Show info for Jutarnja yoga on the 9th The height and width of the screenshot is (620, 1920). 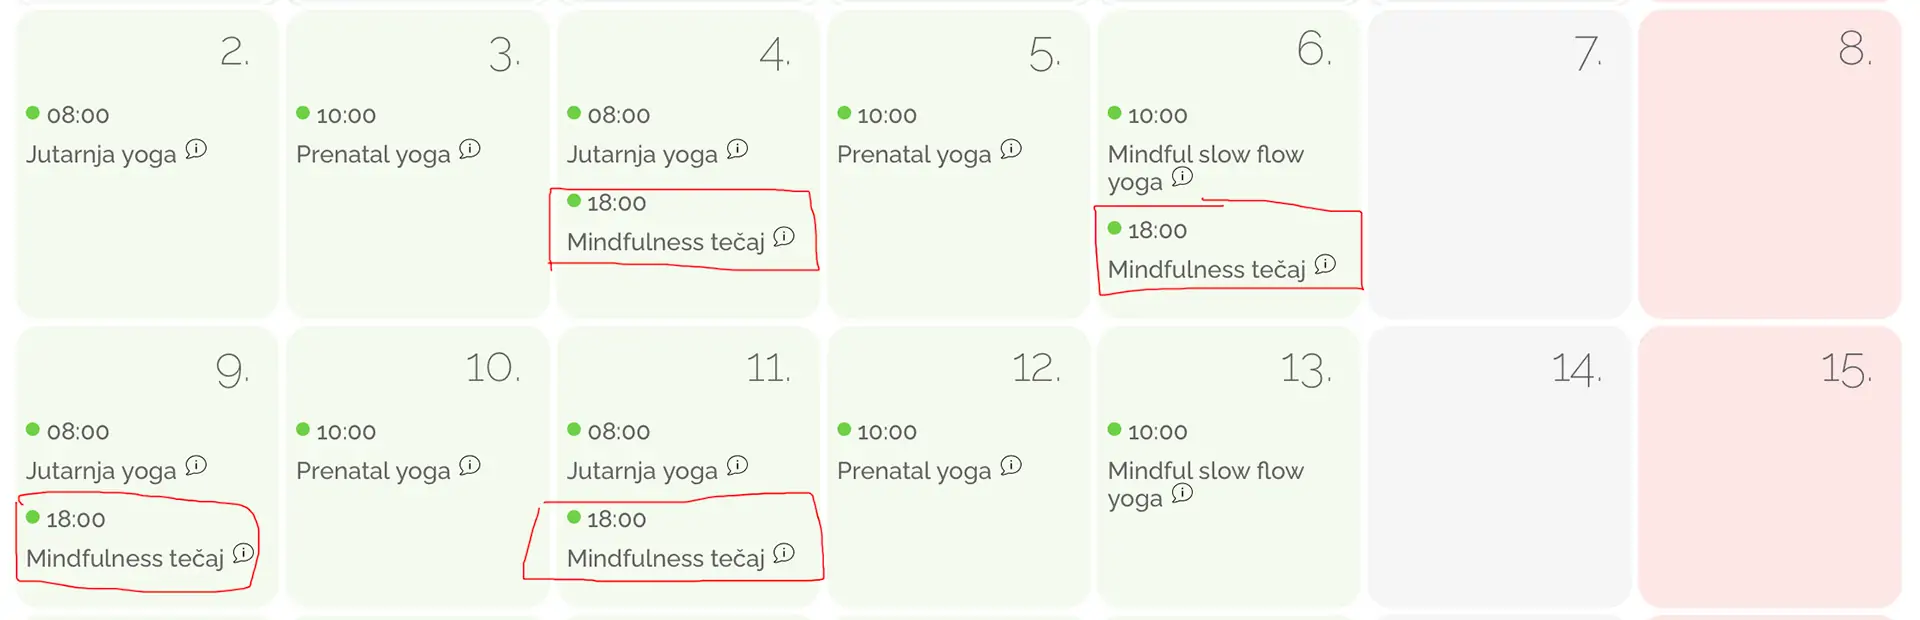pyautogui.click(x=196, y=465)
